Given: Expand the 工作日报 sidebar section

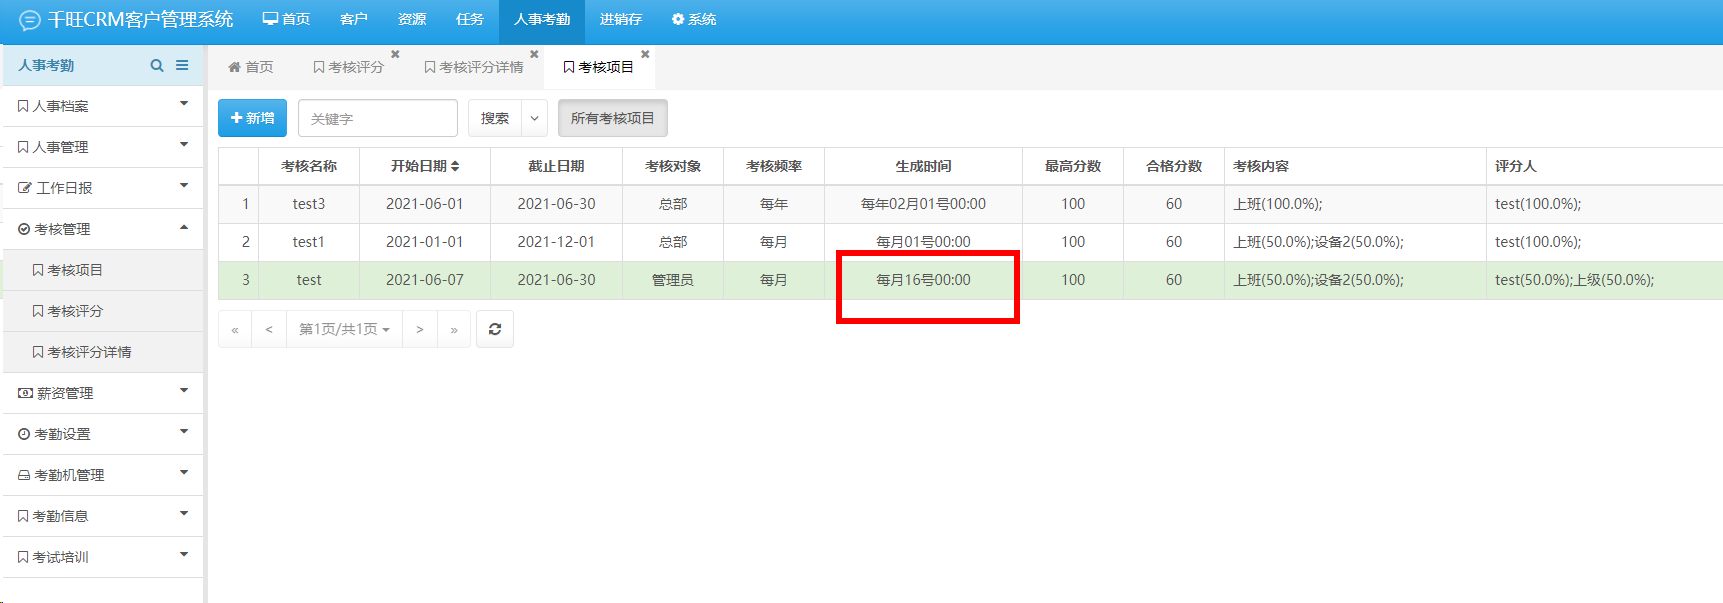Looking at the screenshot, I should click(x=103, y=188).
